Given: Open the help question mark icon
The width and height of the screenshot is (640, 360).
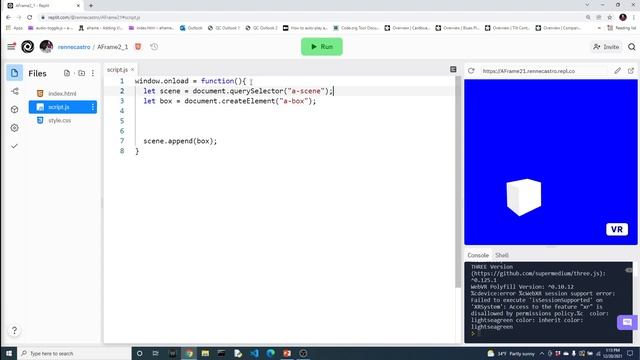Looking at the screenshot, I should pyautogui.click(x=14, y=330).
